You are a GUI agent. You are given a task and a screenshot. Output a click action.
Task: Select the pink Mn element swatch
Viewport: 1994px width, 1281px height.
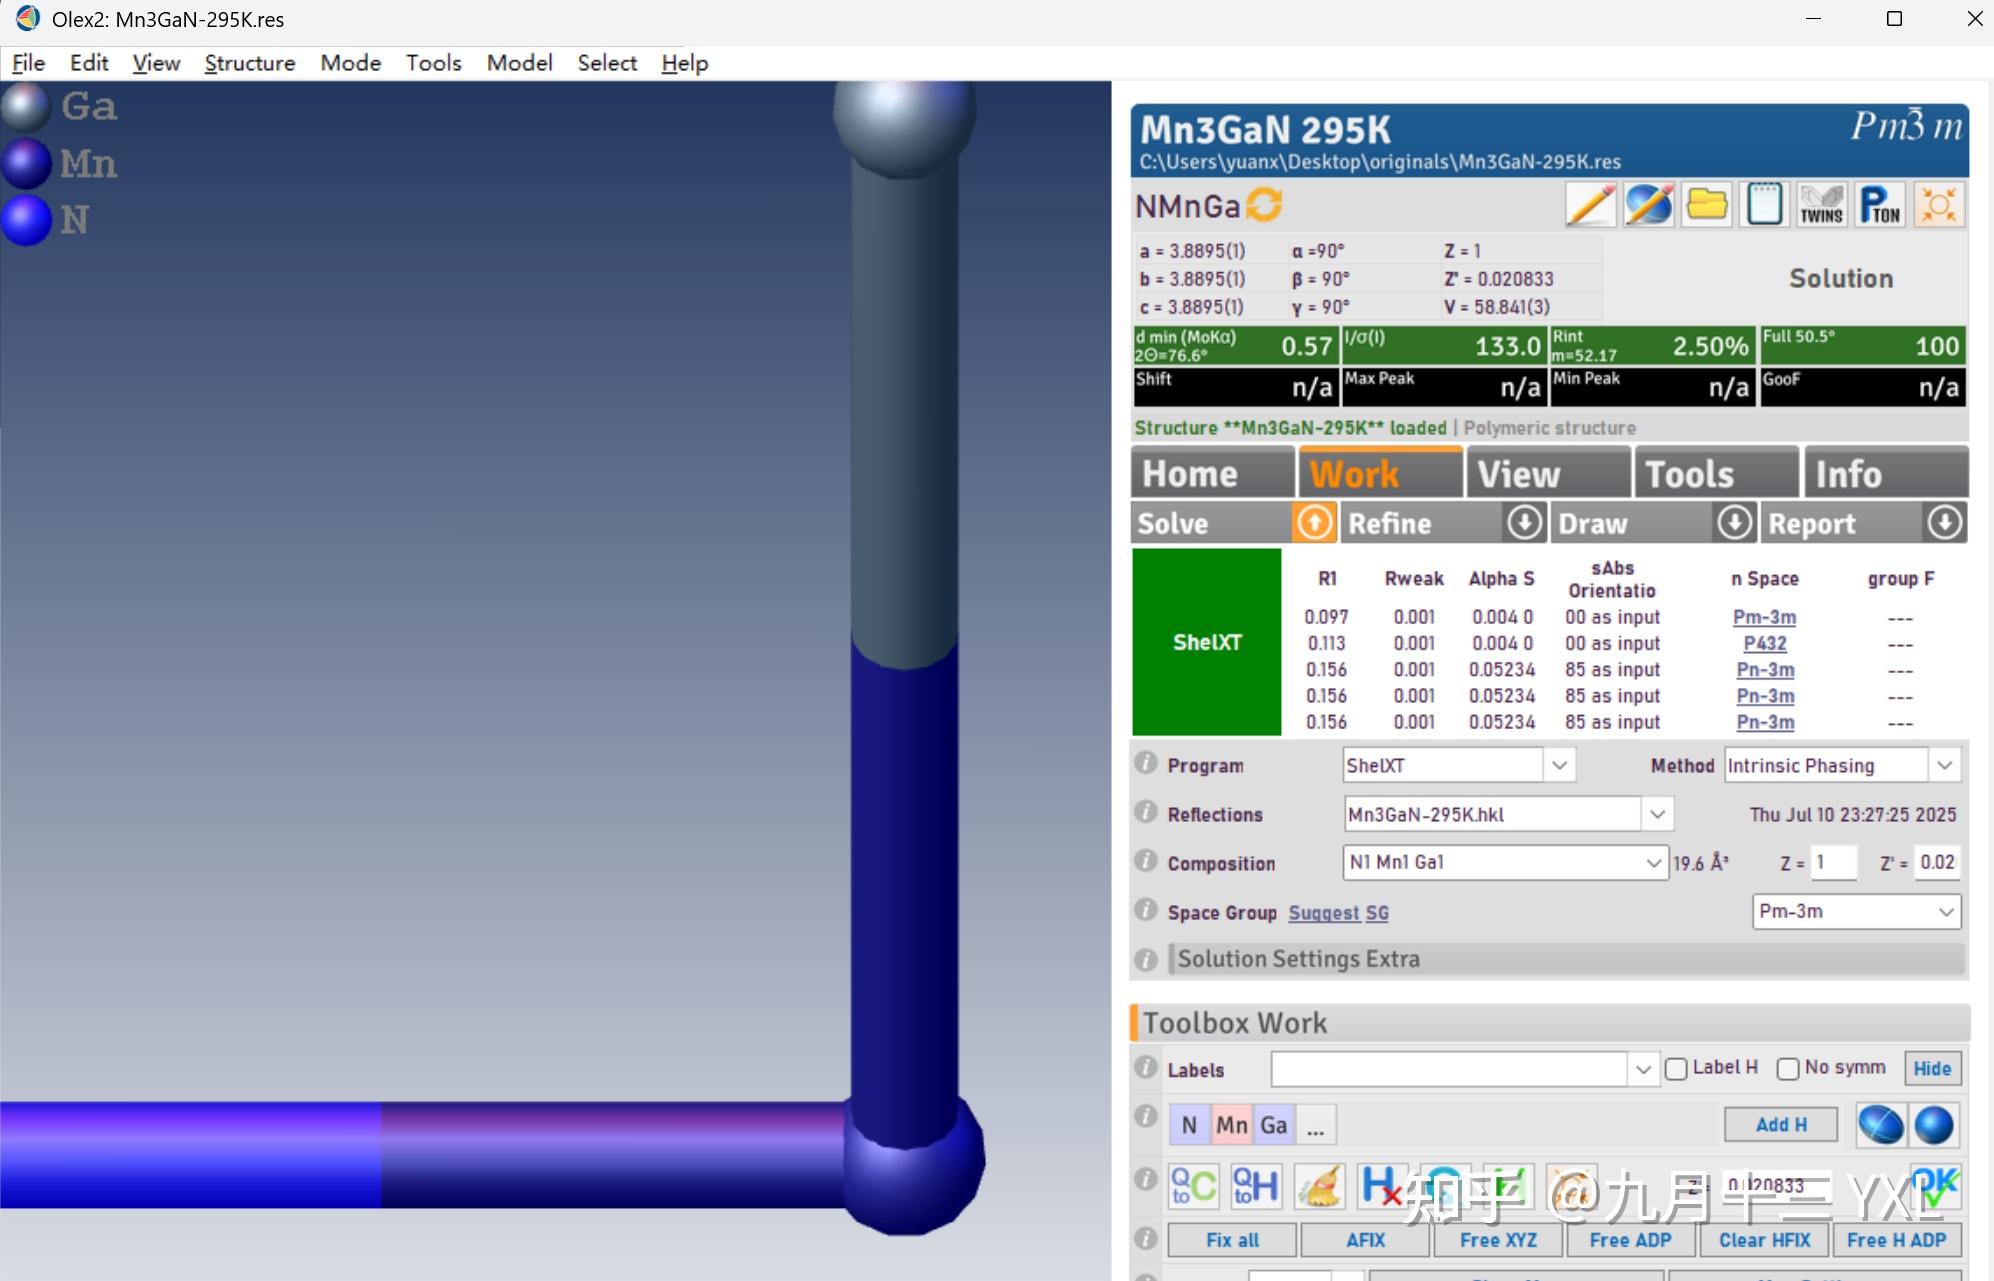click(1231, 1125)
